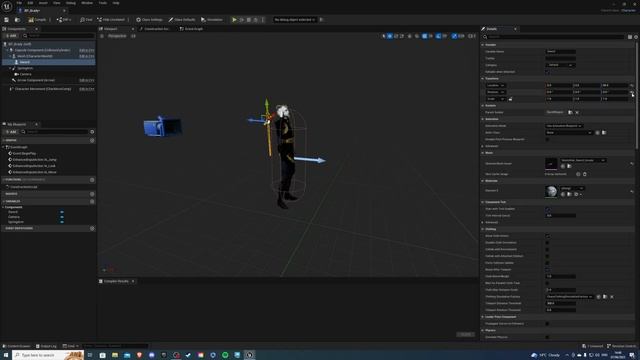This screenshot has width=640, height=360.
Task: Open the Windows Start menu
Action: 5,355
